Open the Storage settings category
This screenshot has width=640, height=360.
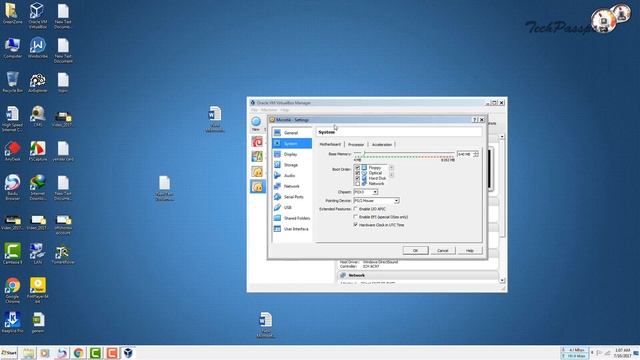pyautogui.click(x=291, y=165)
